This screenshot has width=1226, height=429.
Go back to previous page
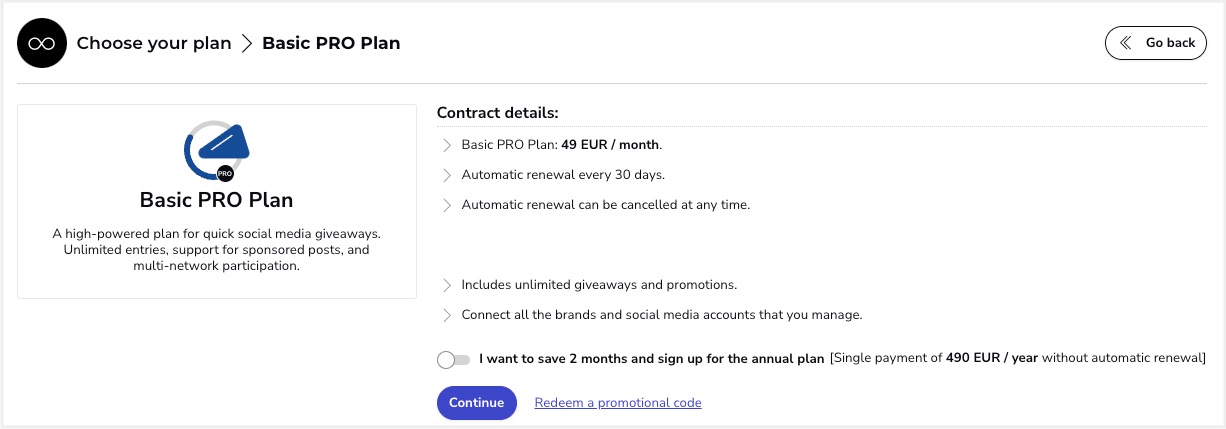1155,43
